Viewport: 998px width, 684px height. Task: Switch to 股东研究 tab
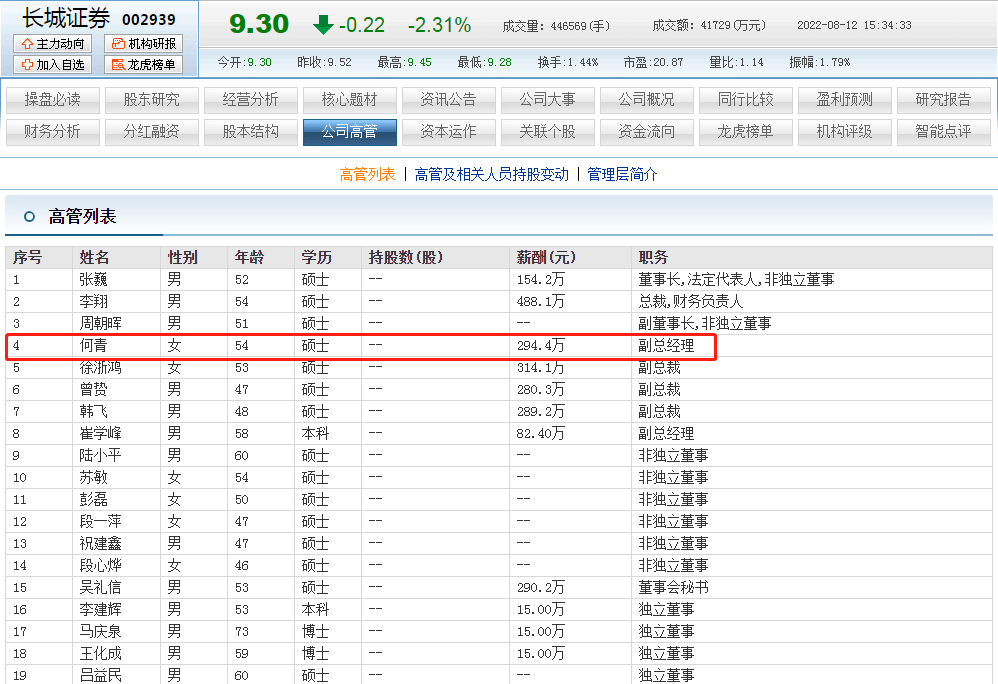pos(151,100)
